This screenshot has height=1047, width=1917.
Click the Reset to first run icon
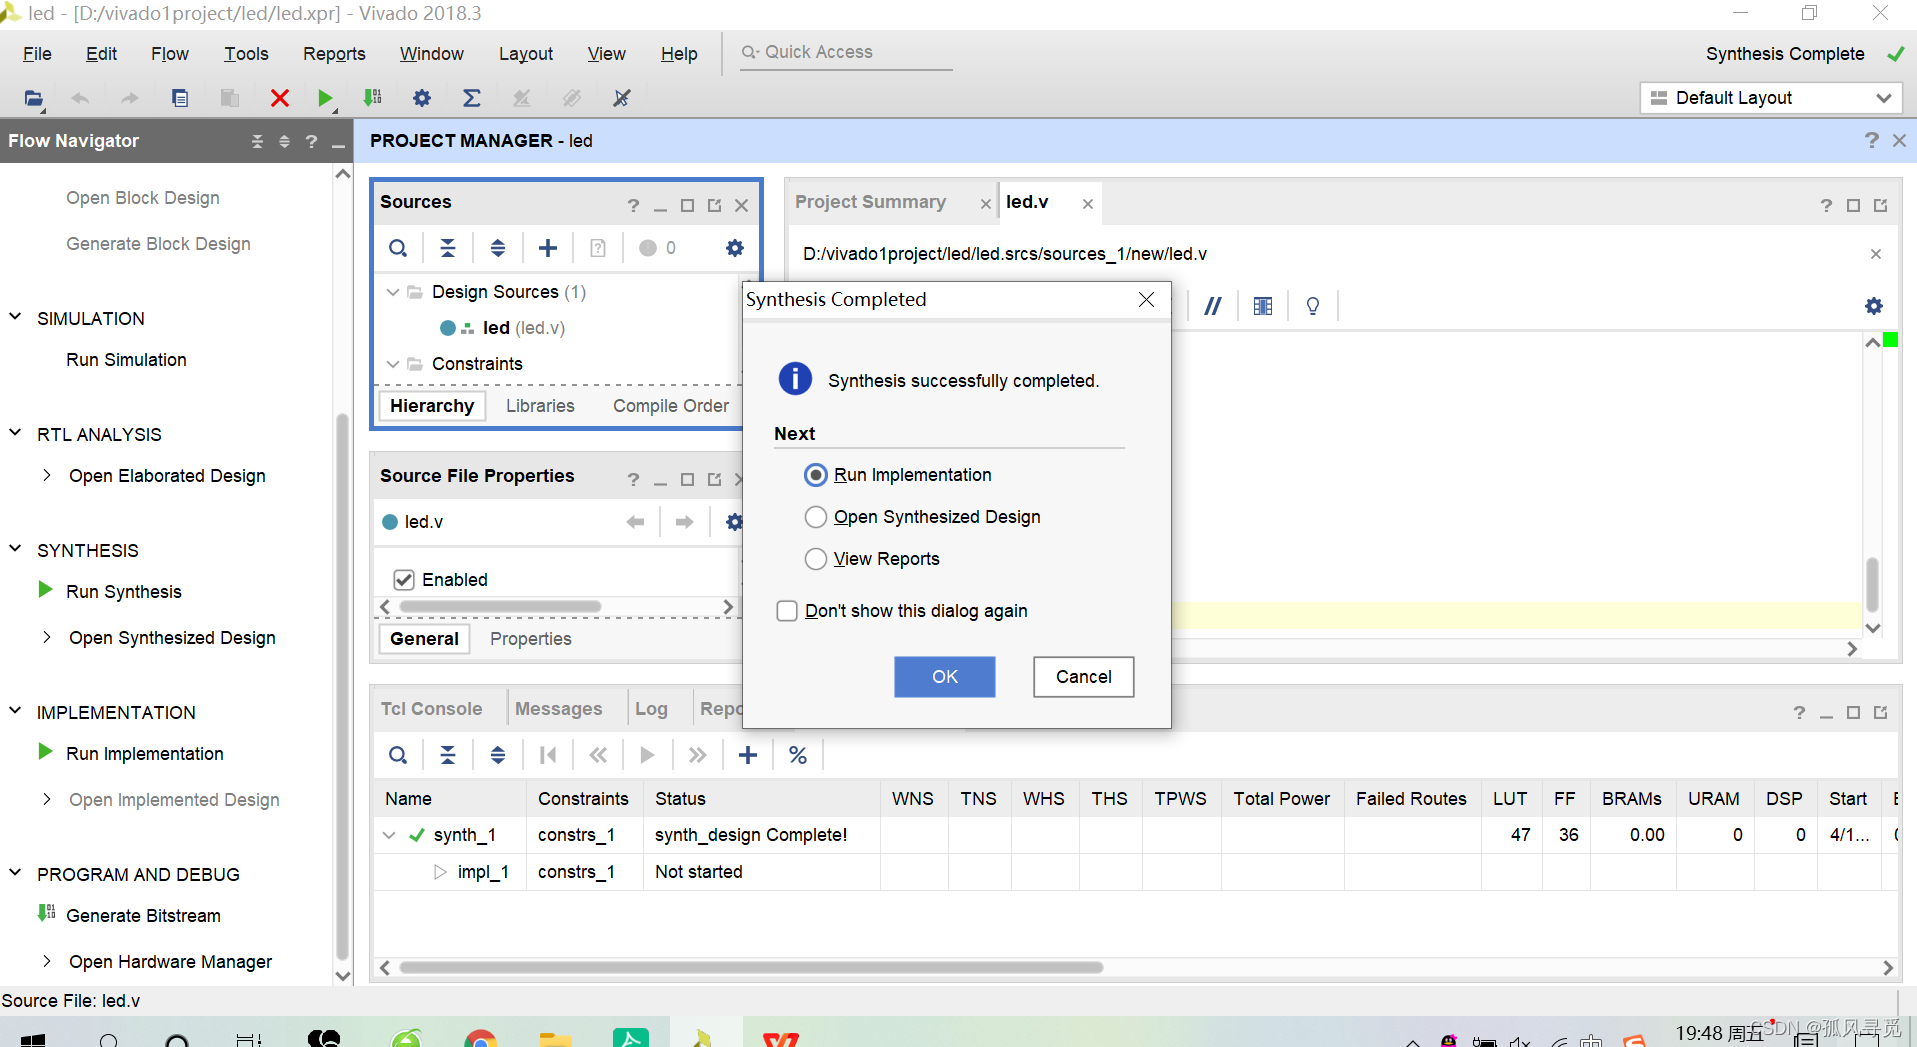point(548,755)
